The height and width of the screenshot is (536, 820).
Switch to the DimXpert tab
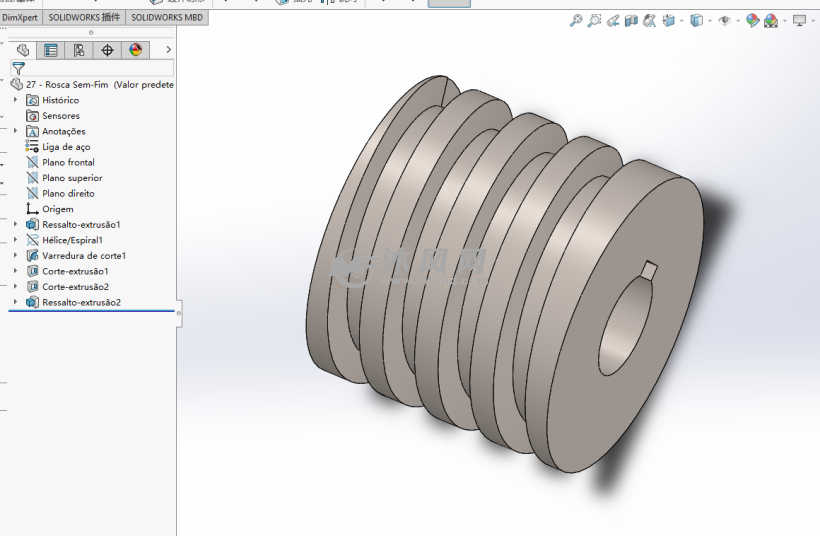(20, 18)
